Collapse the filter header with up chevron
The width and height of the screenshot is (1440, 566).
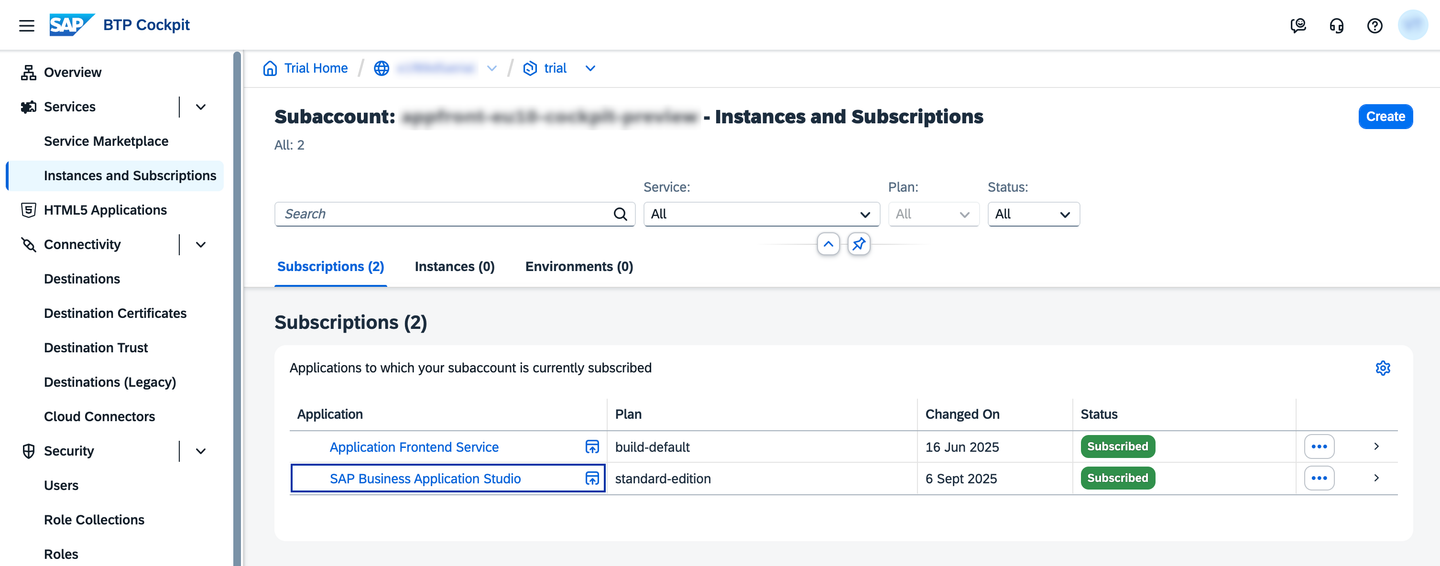[x=828, y=244]
